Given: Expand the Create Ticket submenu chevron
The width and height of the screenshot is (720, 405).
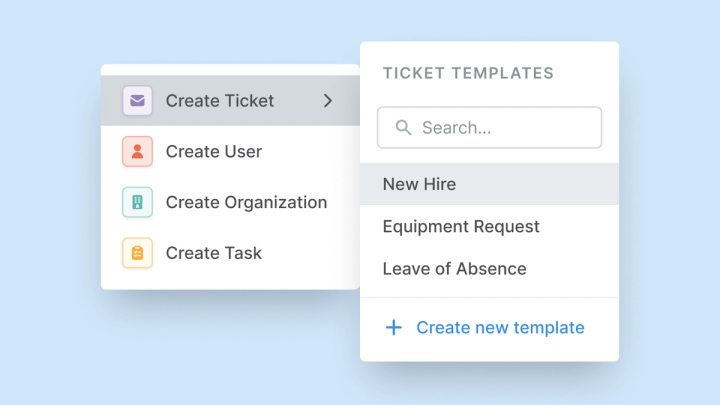Looking at the screenshot, I should 328,101.
